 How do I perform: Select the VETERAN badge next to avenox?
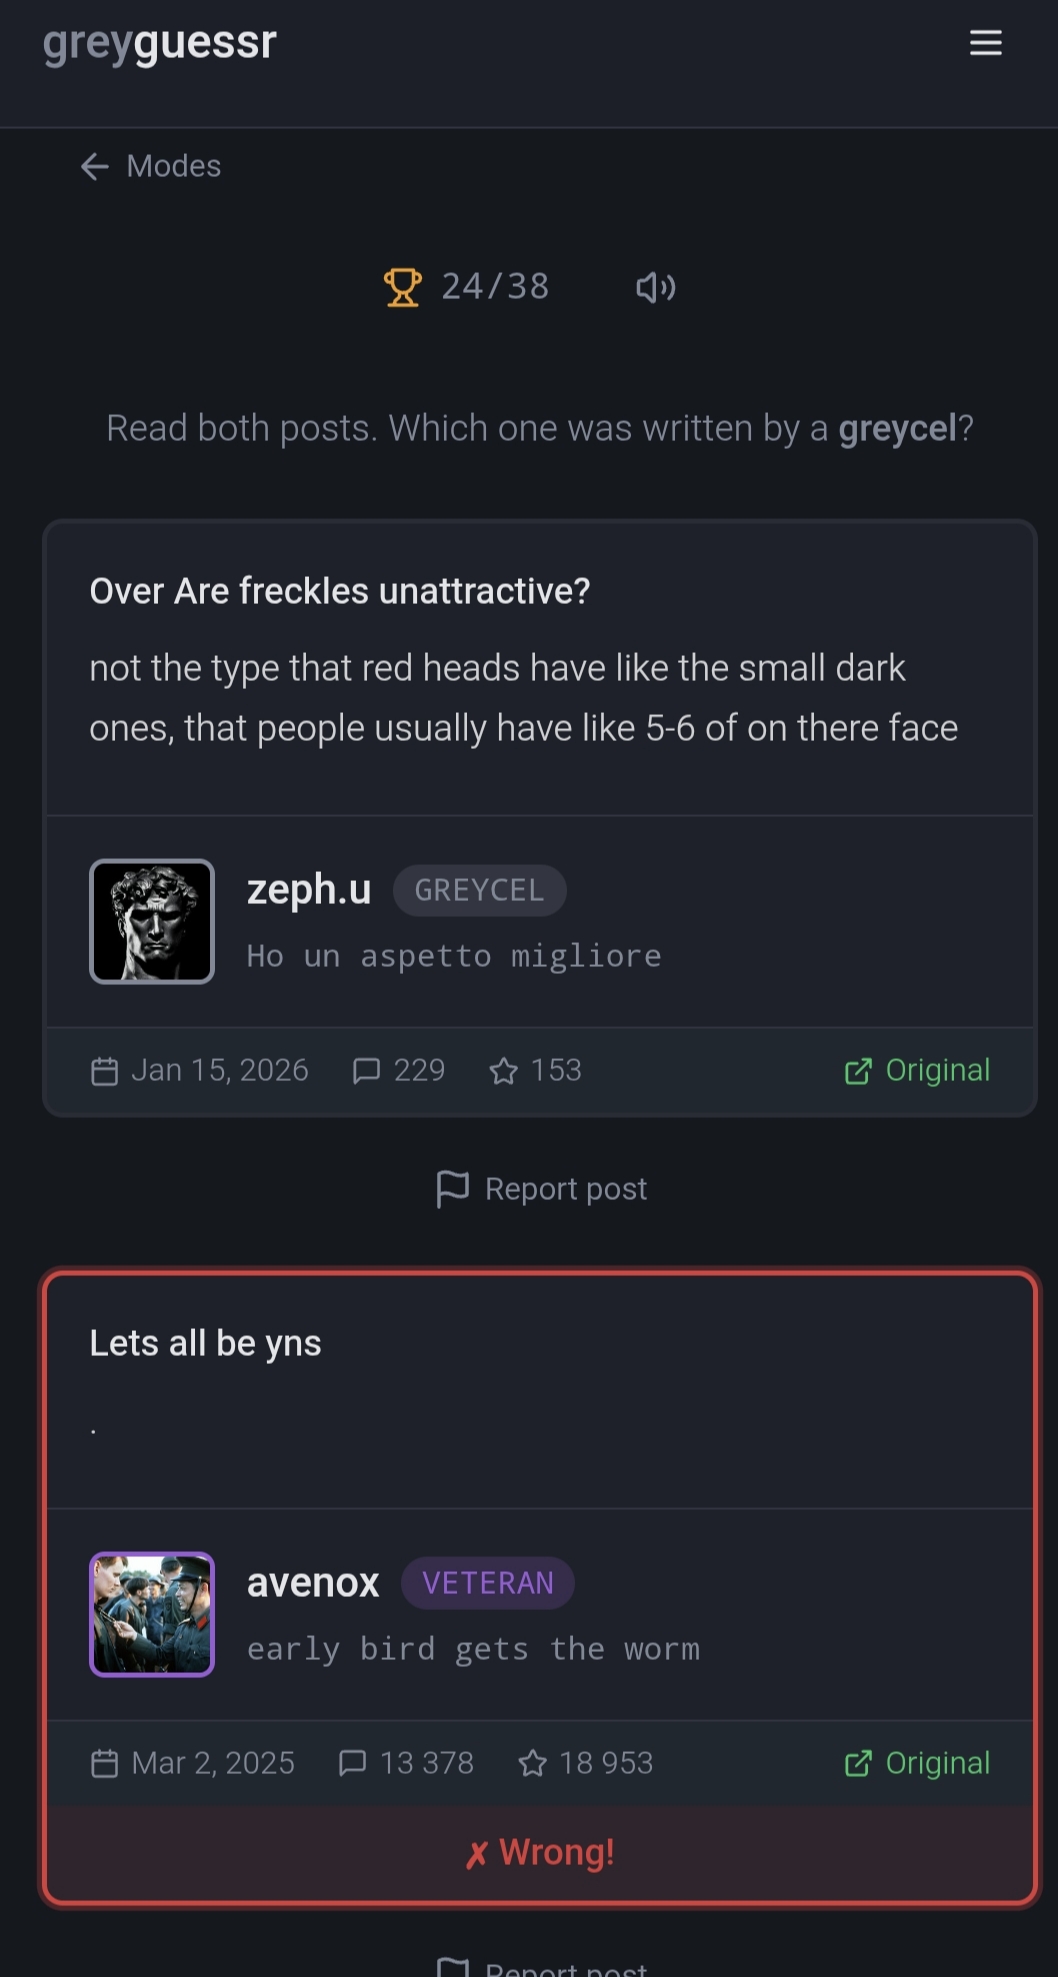click(x=487, y=1582)
